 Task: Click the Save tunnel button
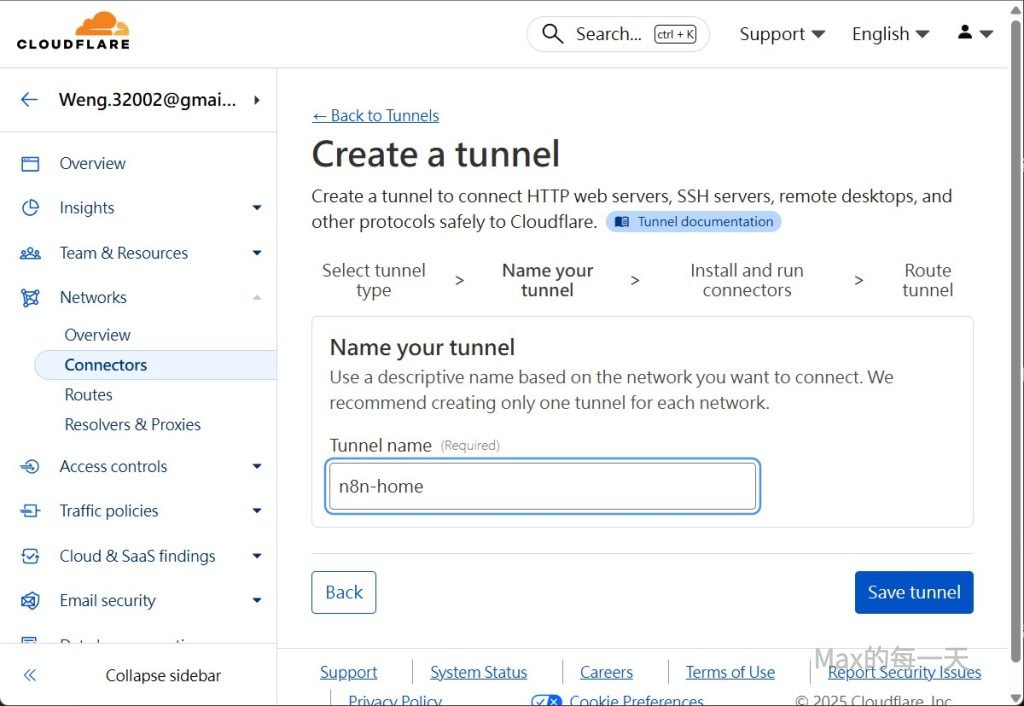913,592
